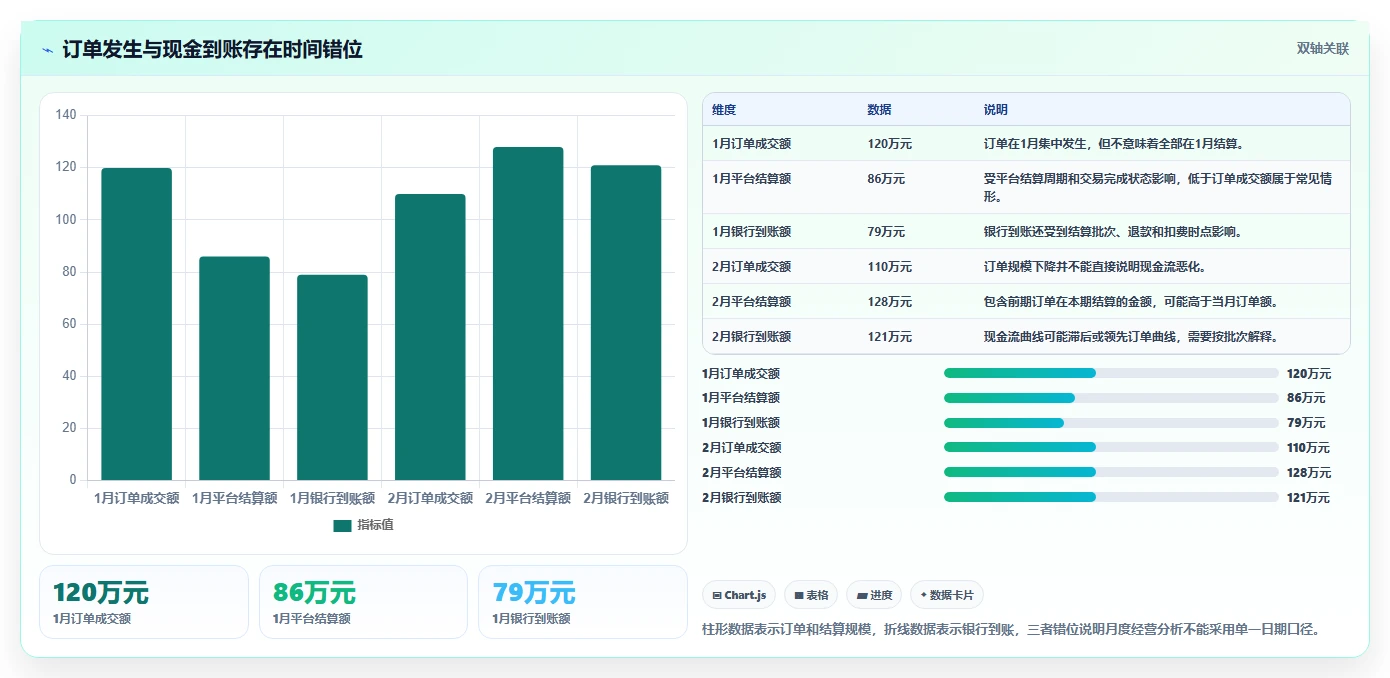Click the lightning icon beside the title
Viewport: 1390px width, 678px height.
click(47, 50)
